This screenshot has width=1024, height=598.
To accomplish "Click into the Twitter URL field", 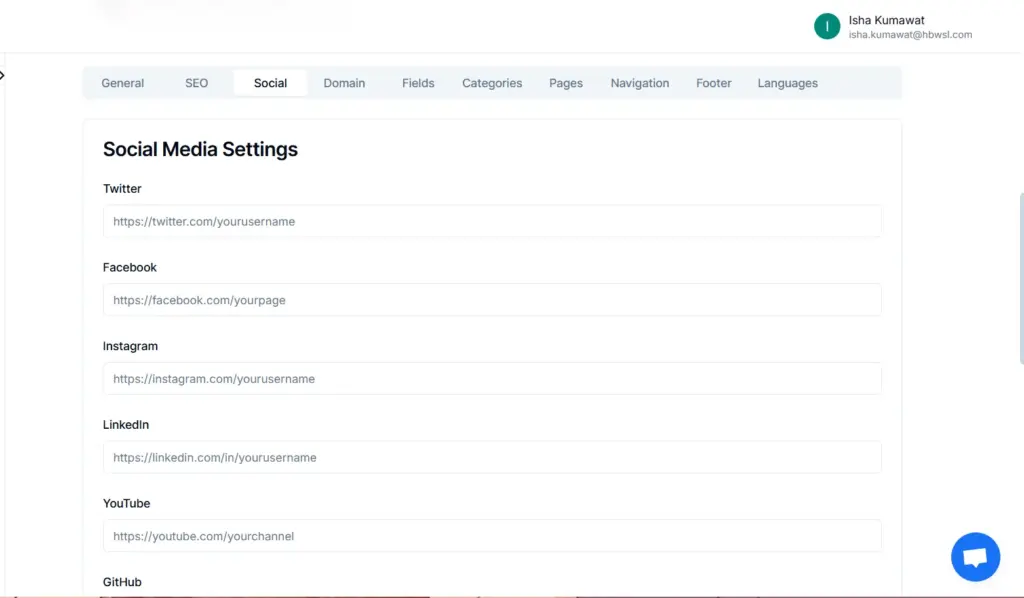I will [492, 221].
